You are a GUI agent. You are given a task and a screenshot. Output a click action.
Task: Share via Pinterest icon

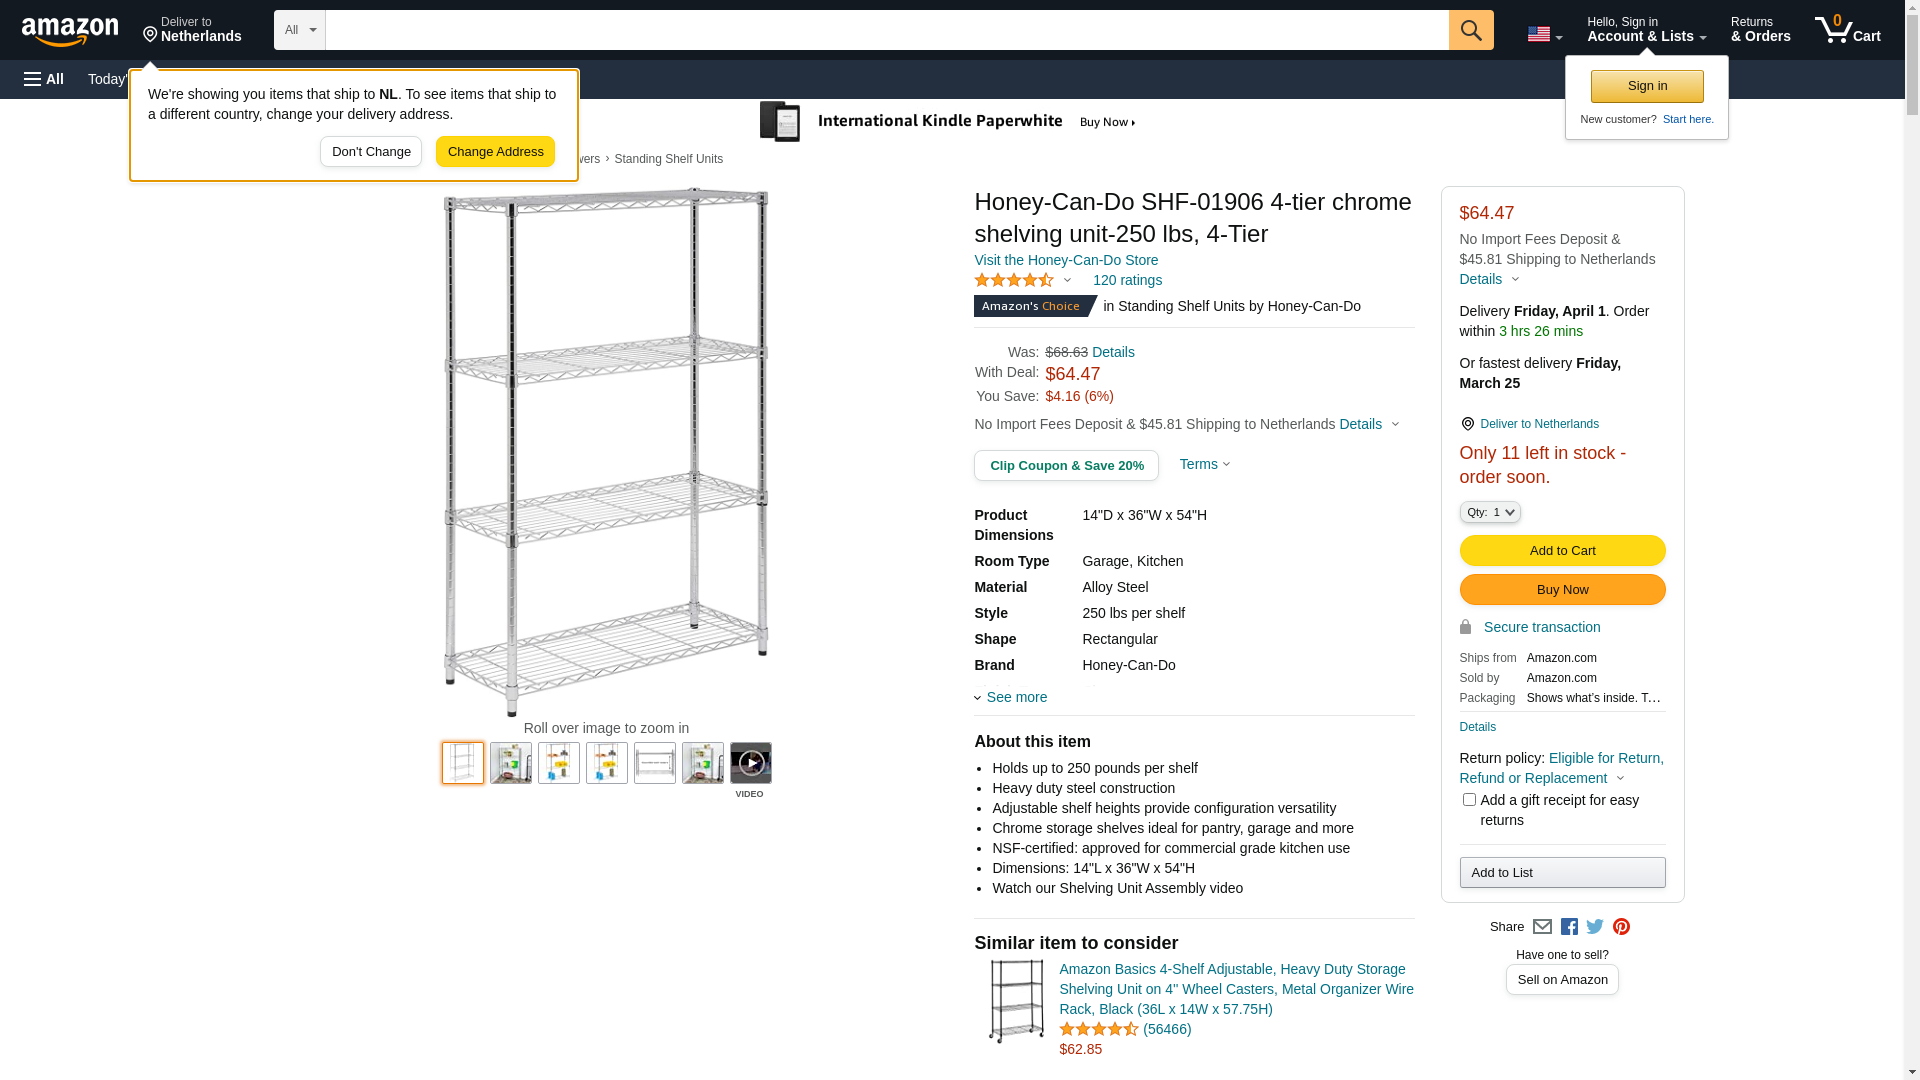1621,927
